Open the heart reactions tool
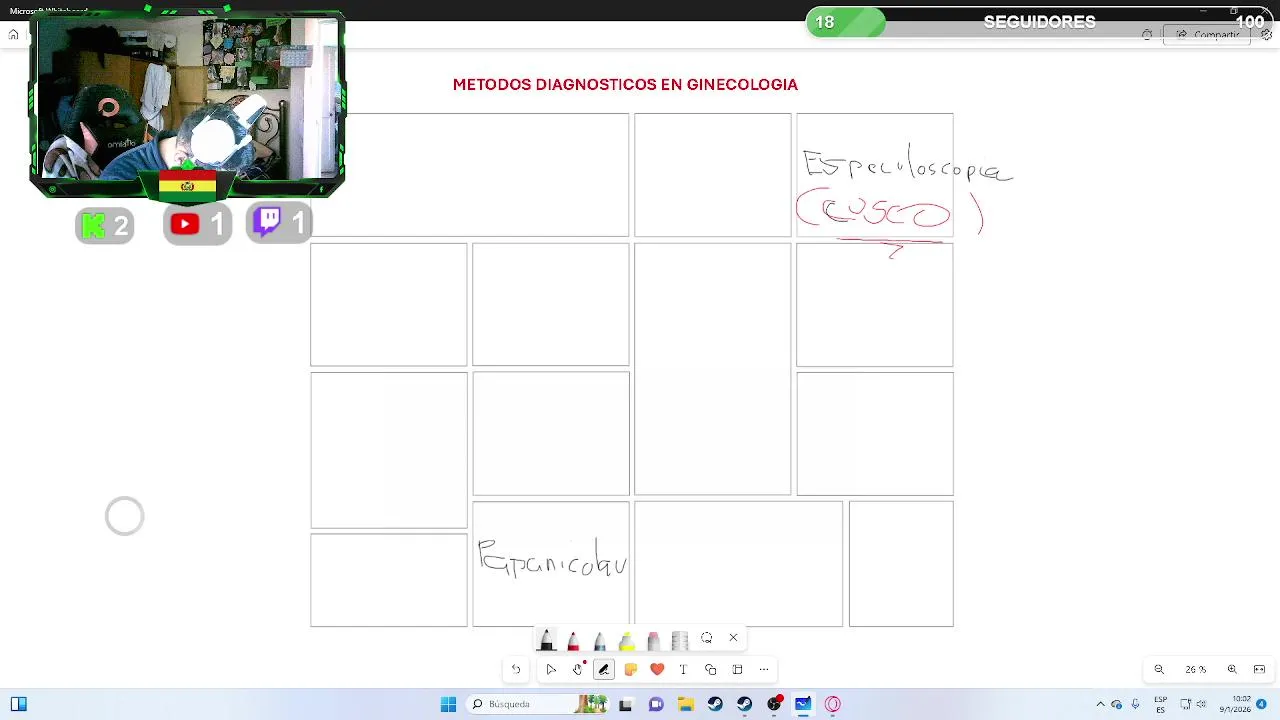Viewport: 1280px width, 720px height. click(657, 670)
